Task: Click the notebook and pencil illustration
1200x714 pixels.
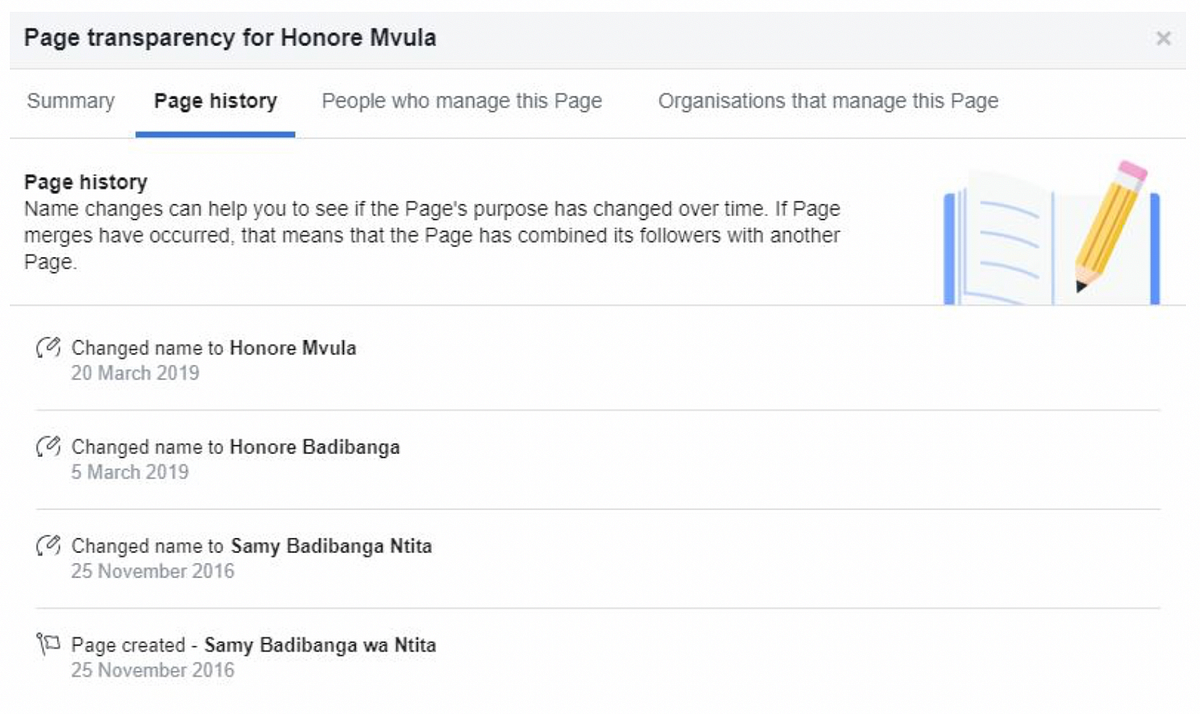Action: point(1051,233)
